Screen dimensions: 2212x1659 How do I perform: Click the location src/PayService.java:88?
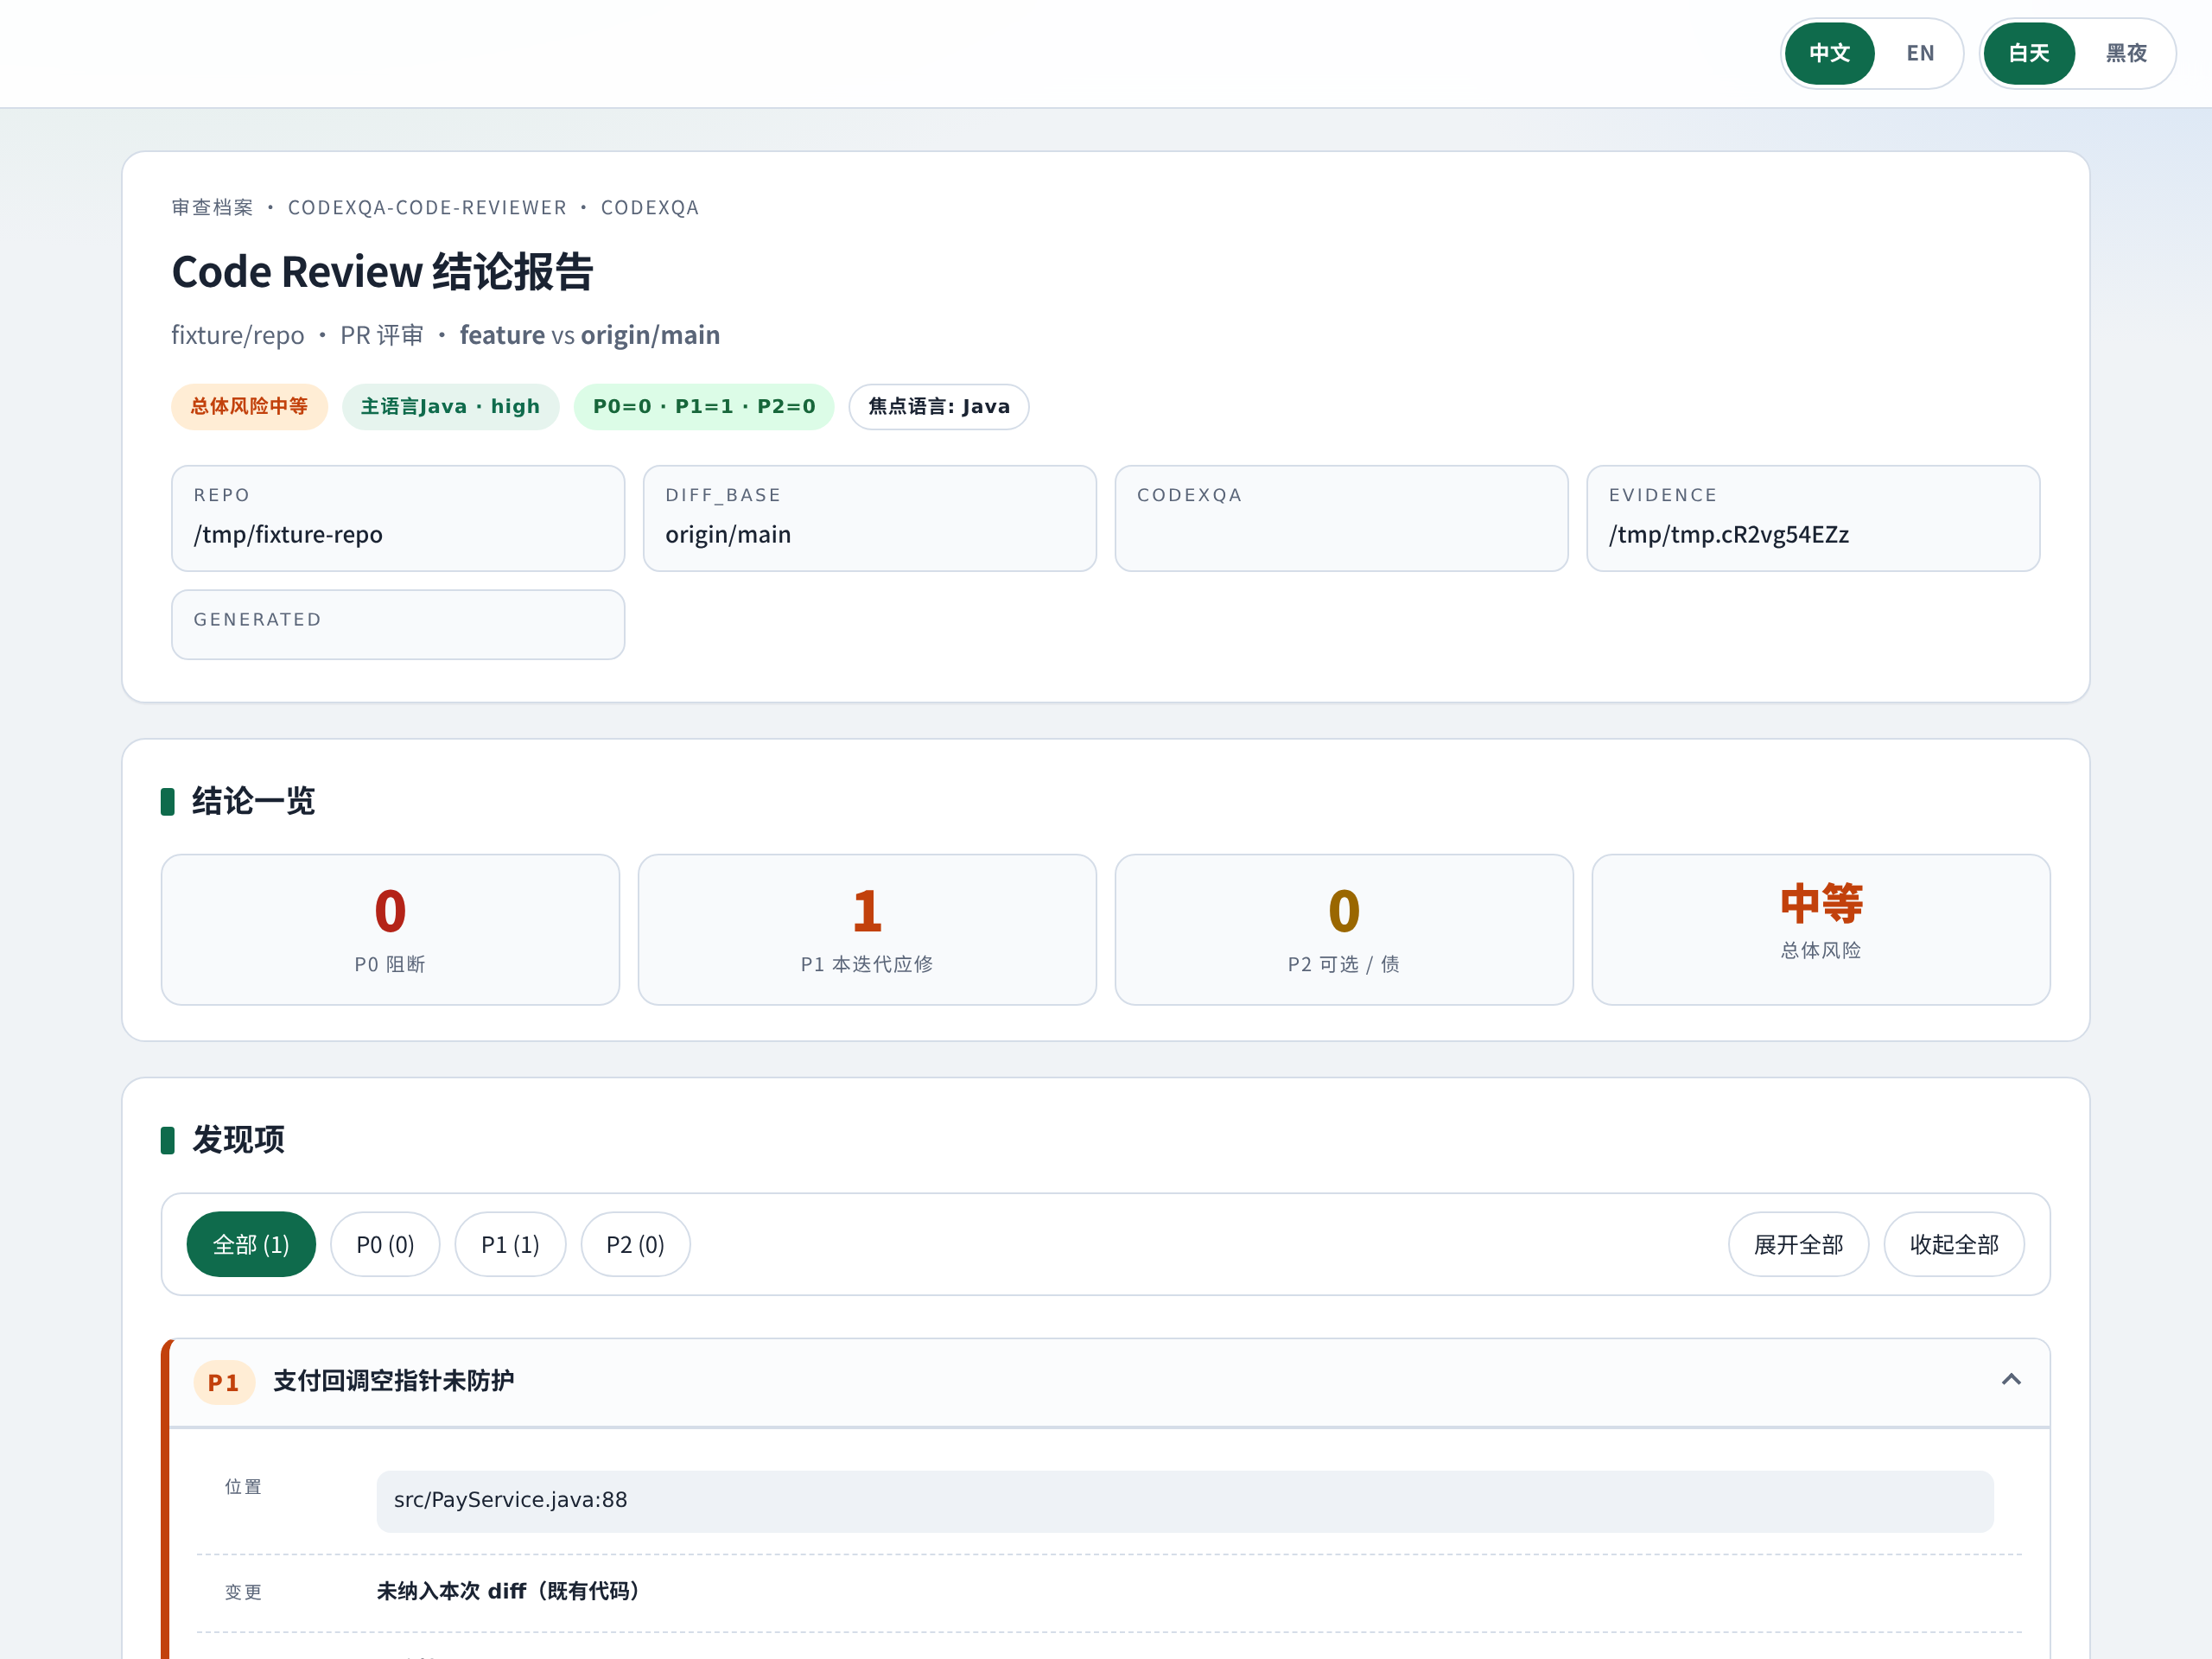click(1185, 1501)
